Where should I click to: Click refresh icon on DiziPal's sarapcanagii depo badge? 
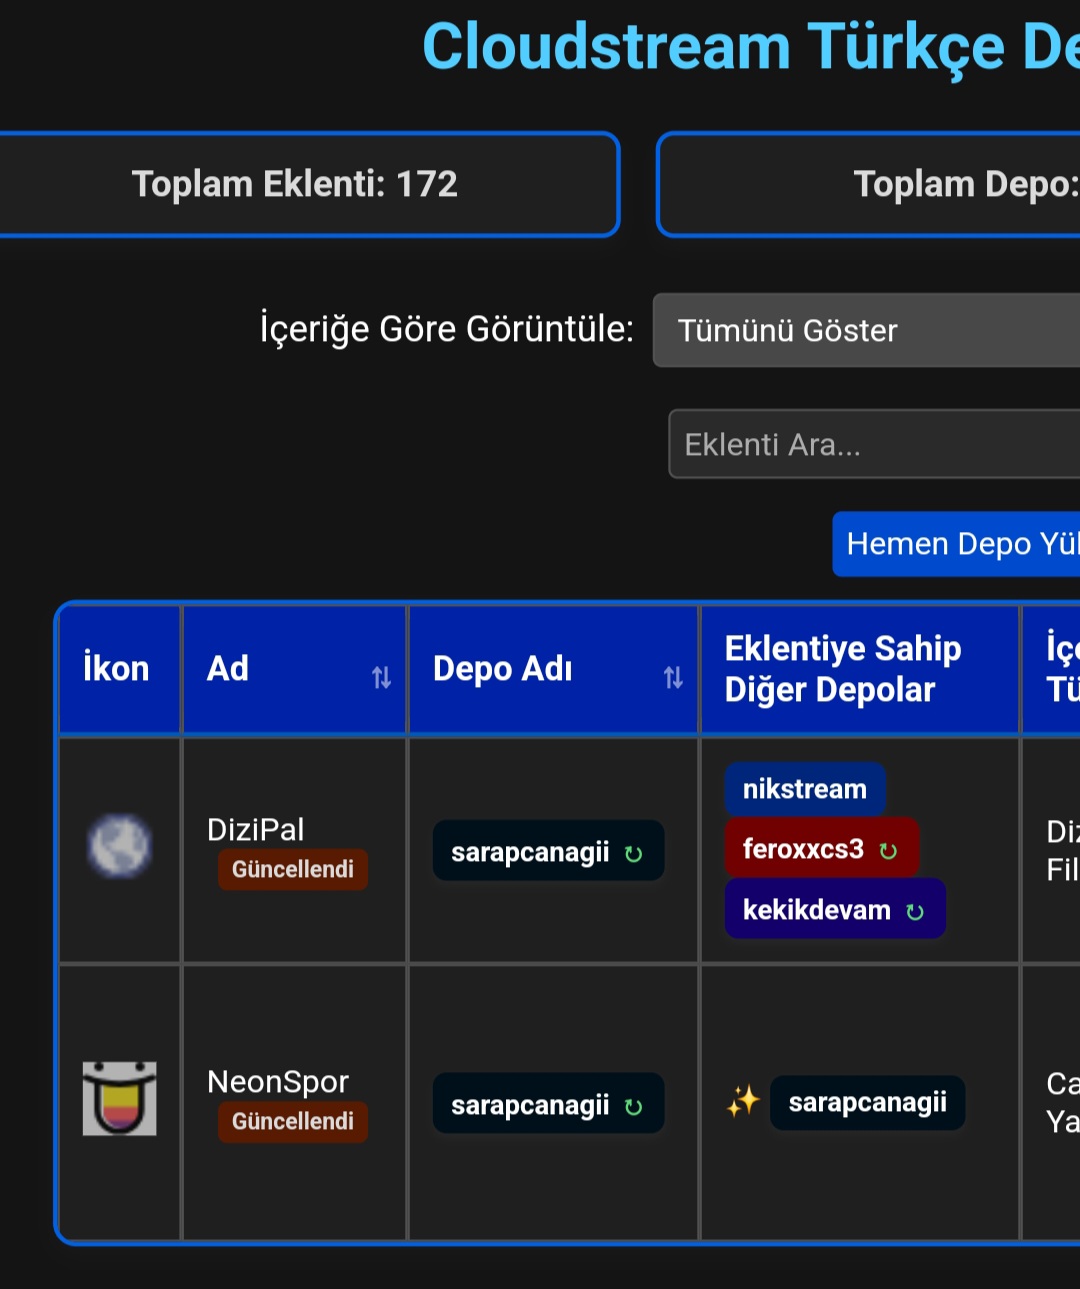[633, 854]
